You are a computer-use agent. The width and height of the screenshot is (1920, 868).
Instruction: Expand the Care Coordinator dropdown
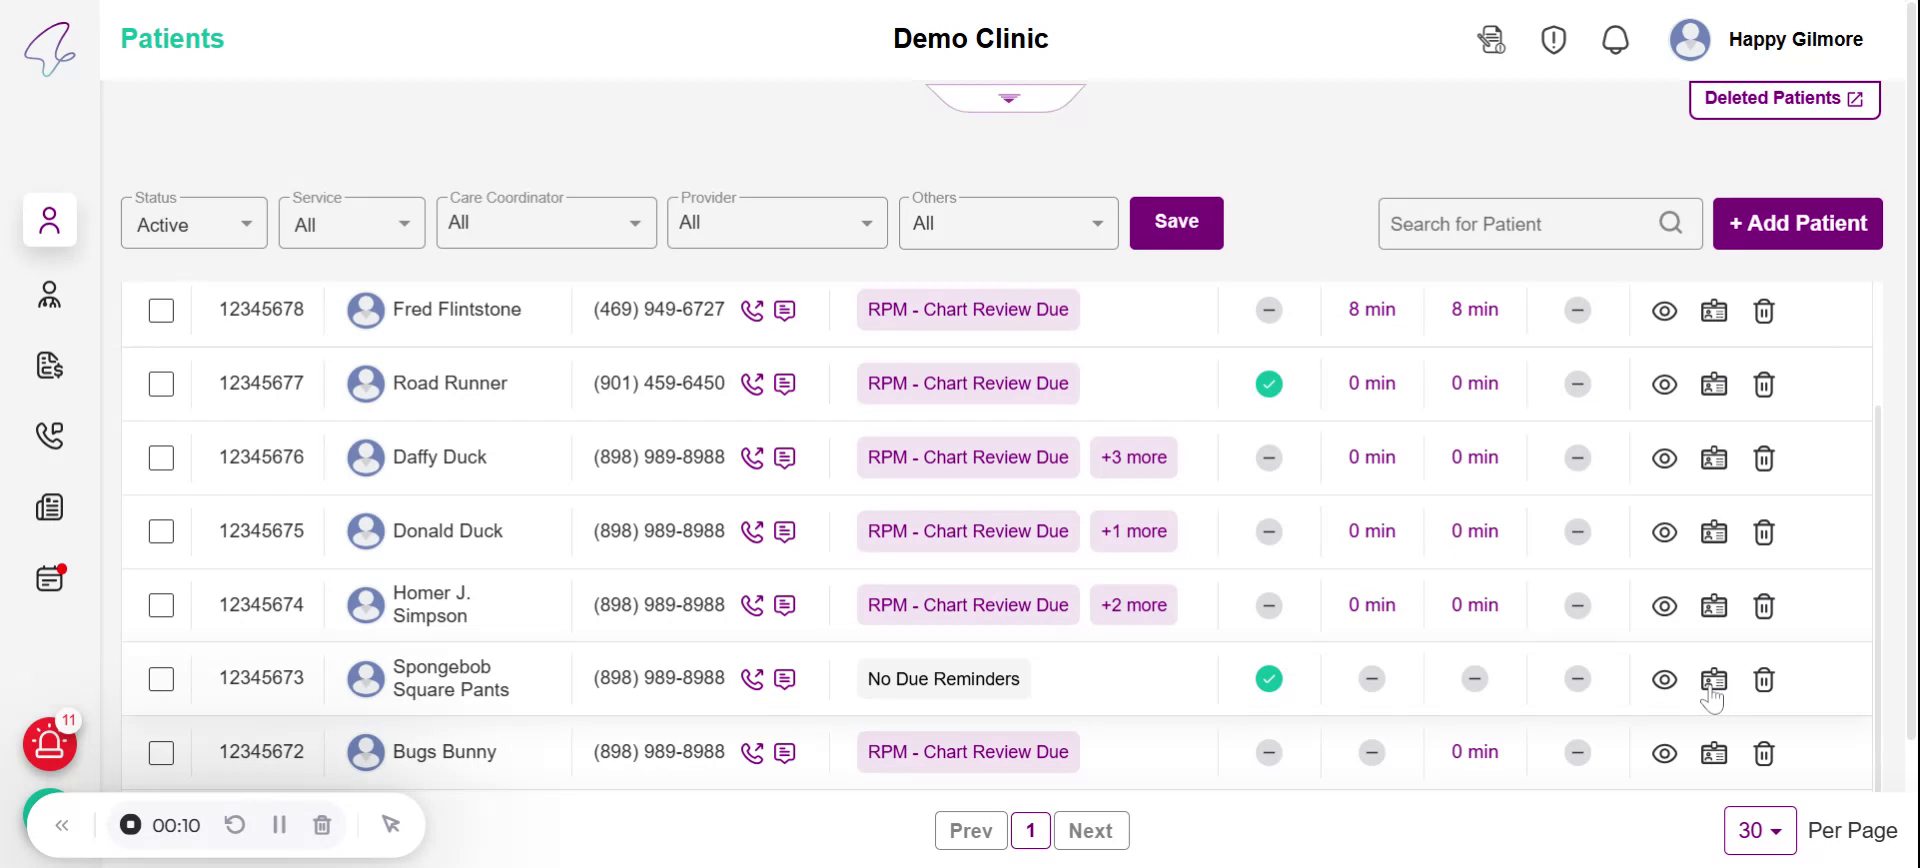546,223
